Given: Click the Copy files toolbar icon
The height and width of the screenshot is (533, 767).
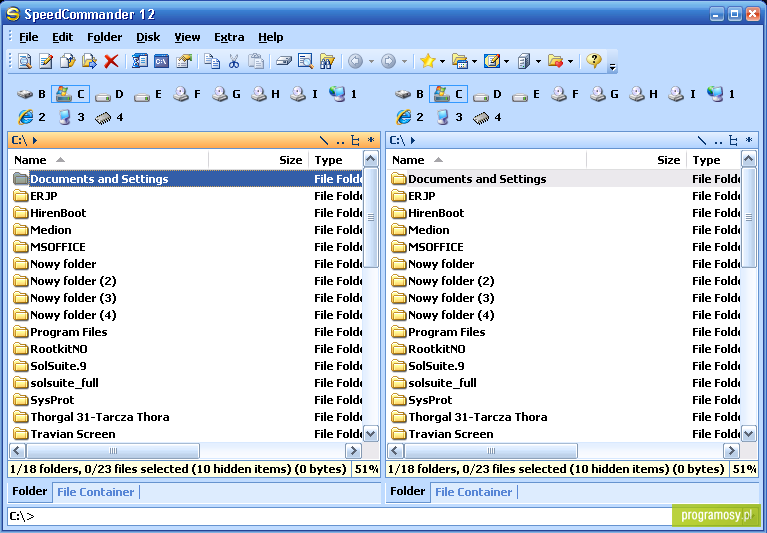Looking at the screenshot, I should click(x=68, y=61).
